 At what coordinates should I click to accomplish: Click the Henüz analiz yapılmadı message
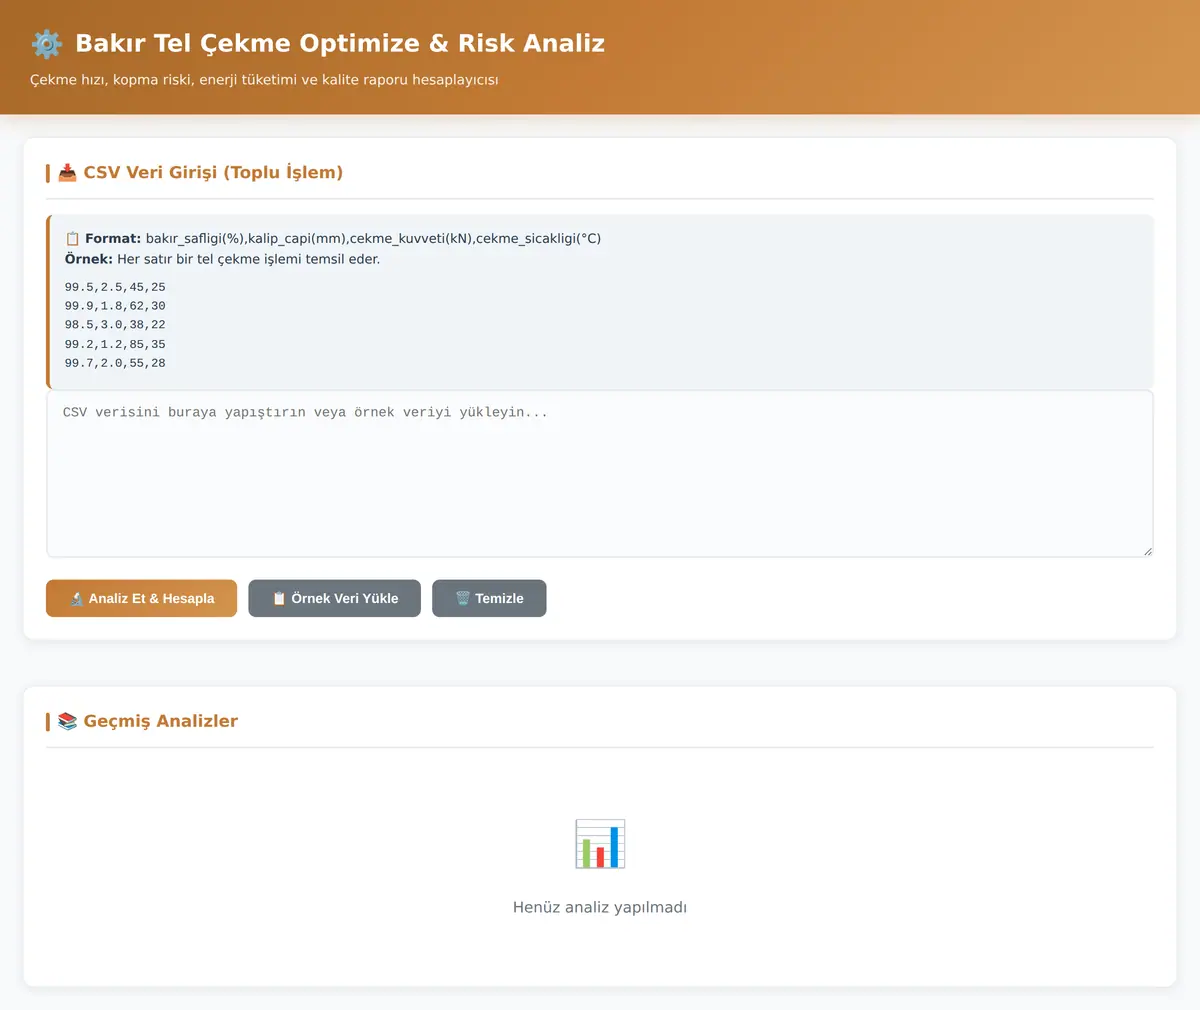coord(600,908)
